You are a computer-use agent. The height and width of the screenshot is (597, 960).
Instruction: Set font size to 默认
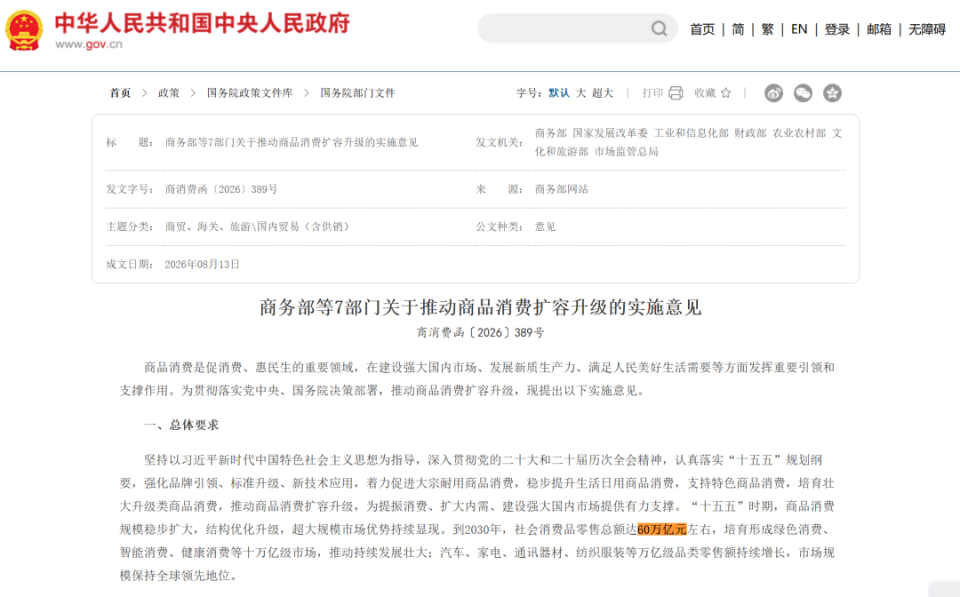point(559,93)
